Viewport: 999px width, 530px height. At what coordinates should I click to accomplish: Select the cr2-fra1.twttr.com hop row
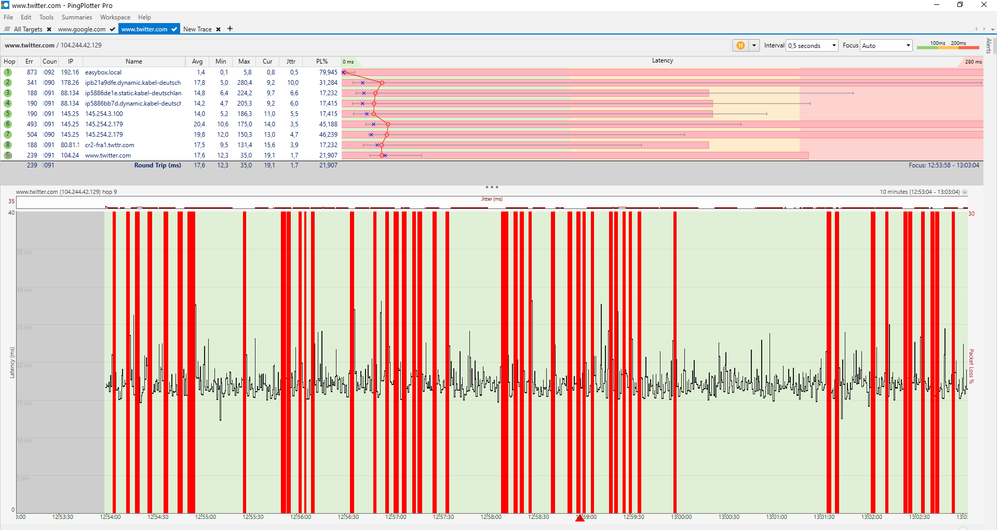[109, 145]
